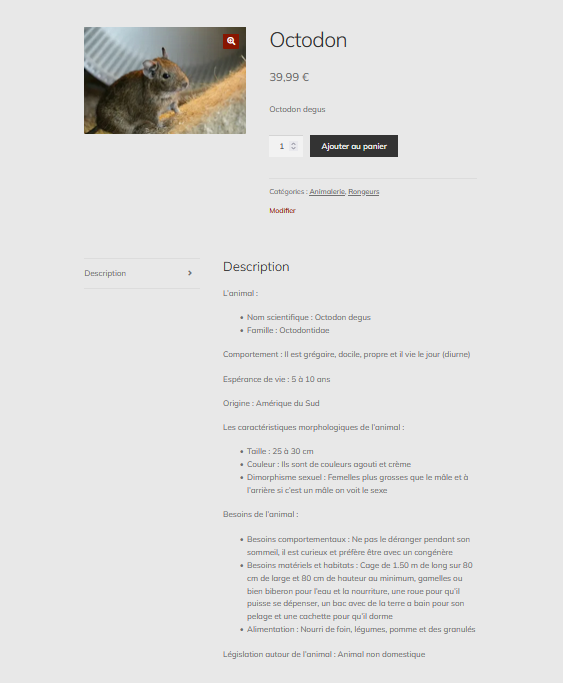Click the 39,99 € price
This screenshot has width=563, height=683.
[289, 77]
